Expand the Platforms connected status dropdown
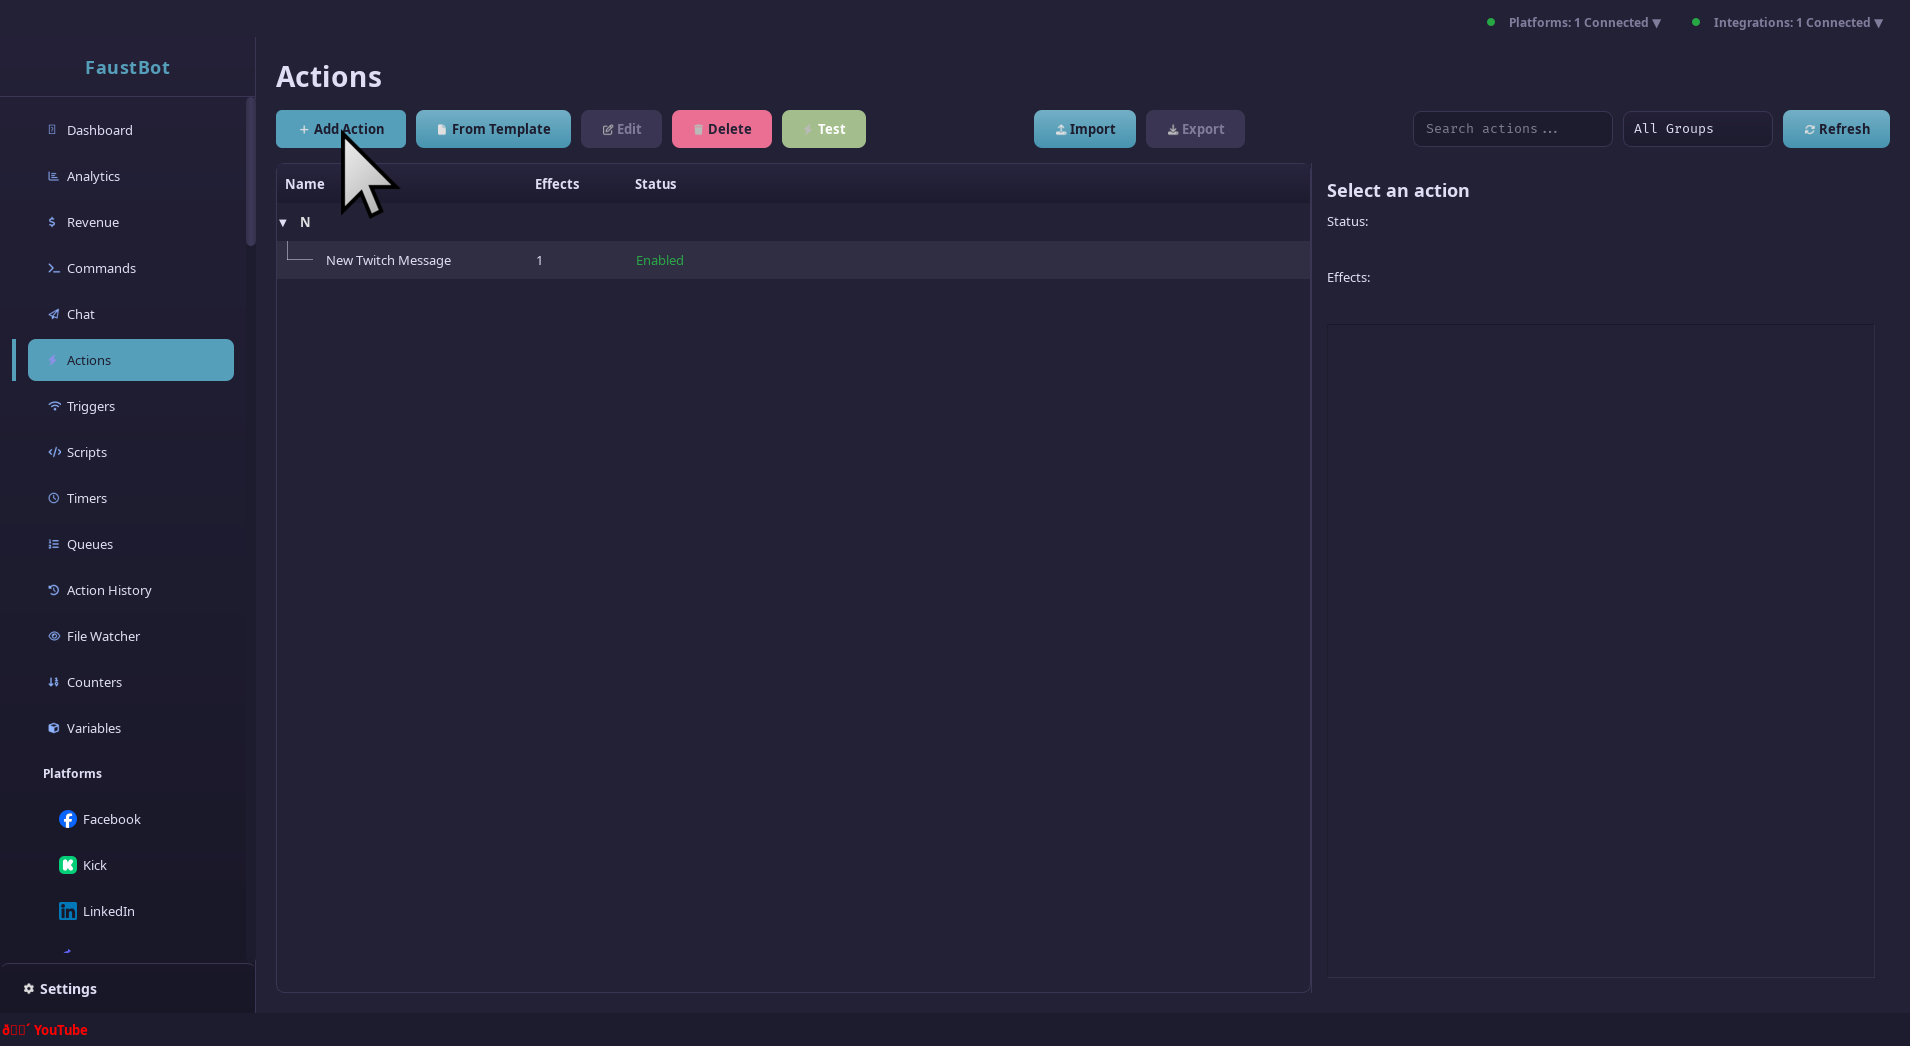Image resolution: width=1910 pixels, height=1046 pixels. coord(1583,23)
